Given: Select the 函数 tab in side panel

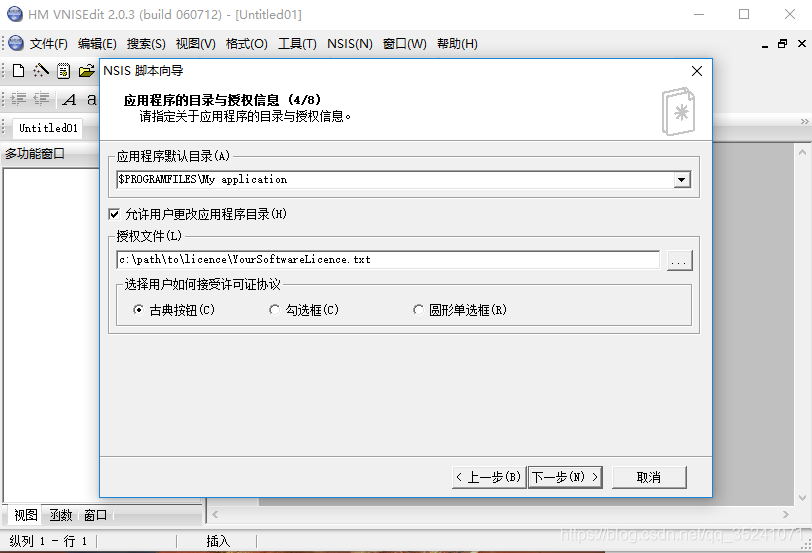Looking at the screenshot, I should (x=61, y=515).
